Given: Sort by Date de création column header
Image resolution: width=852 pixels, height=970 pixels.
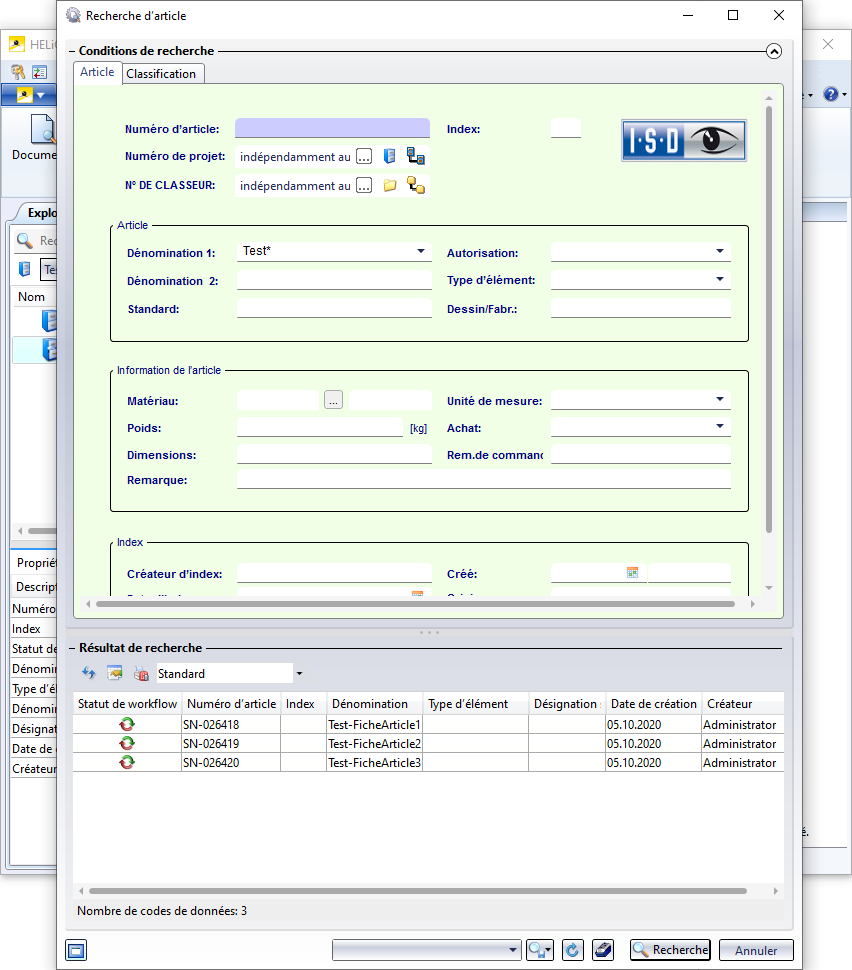Looking at the screenshot, I should [x=653, y=704].
